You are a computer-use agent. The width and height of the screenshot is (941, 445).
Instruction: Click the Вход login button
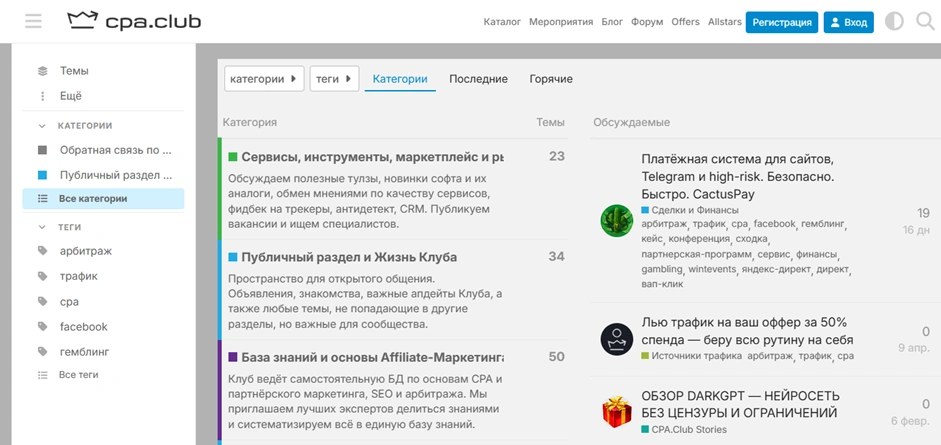point(848,22)
